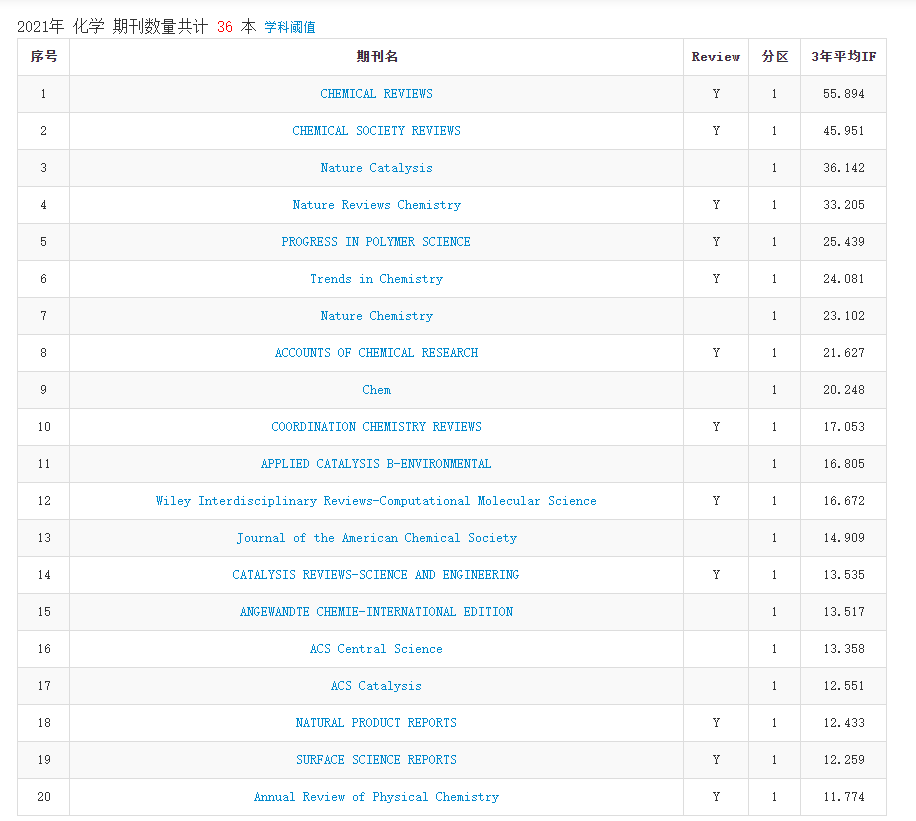Select PROGRESS IN POLYMER SCIENCE link
This screenshot has height=821, width=916.
tap(376, 241)
